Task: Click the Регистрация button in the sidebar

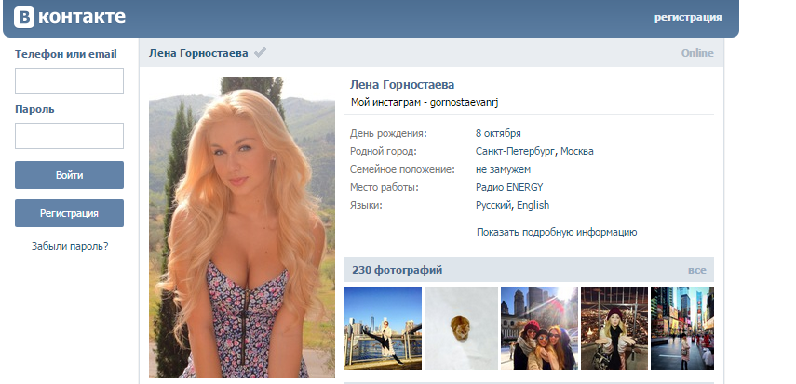Action: coord(70,213)
